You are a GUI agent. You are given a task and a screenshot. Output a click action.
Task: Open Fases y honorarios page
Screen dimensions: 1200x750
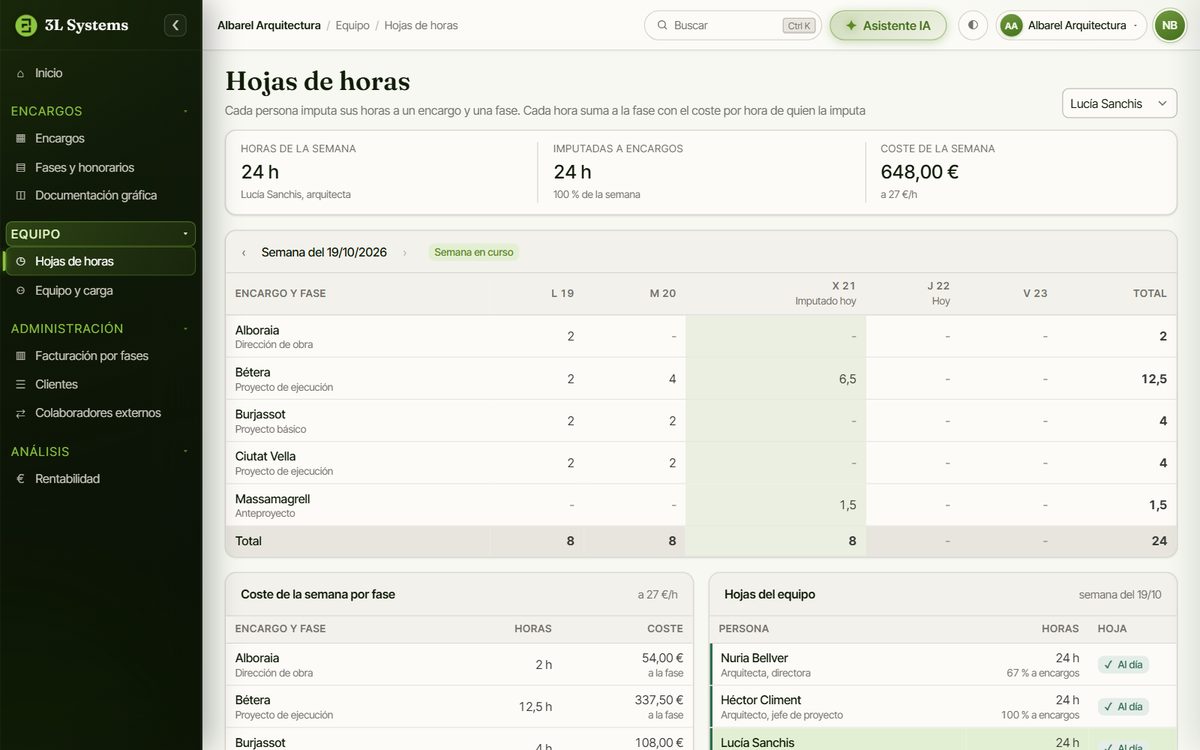84,167
